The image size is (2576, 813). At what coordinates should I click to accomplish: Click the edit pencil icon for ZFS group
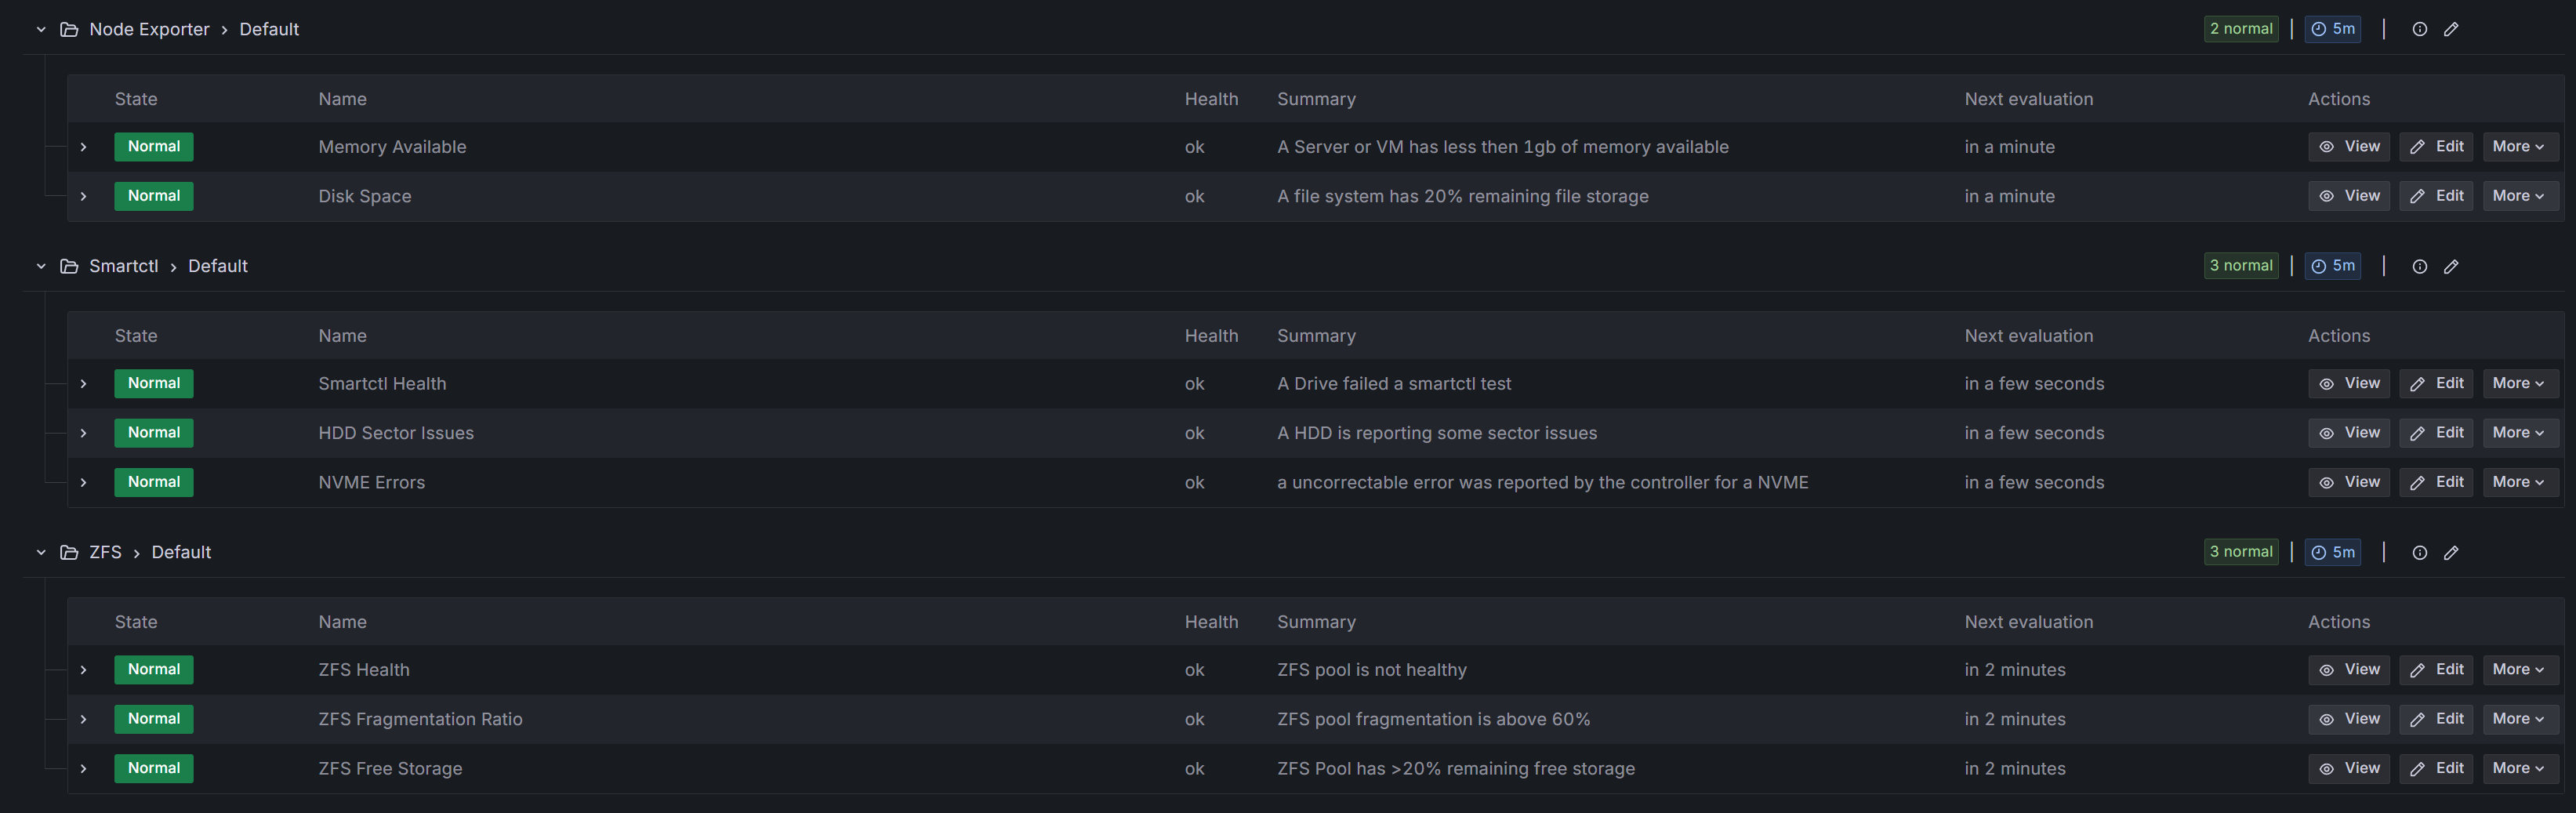pos(2451,552)
